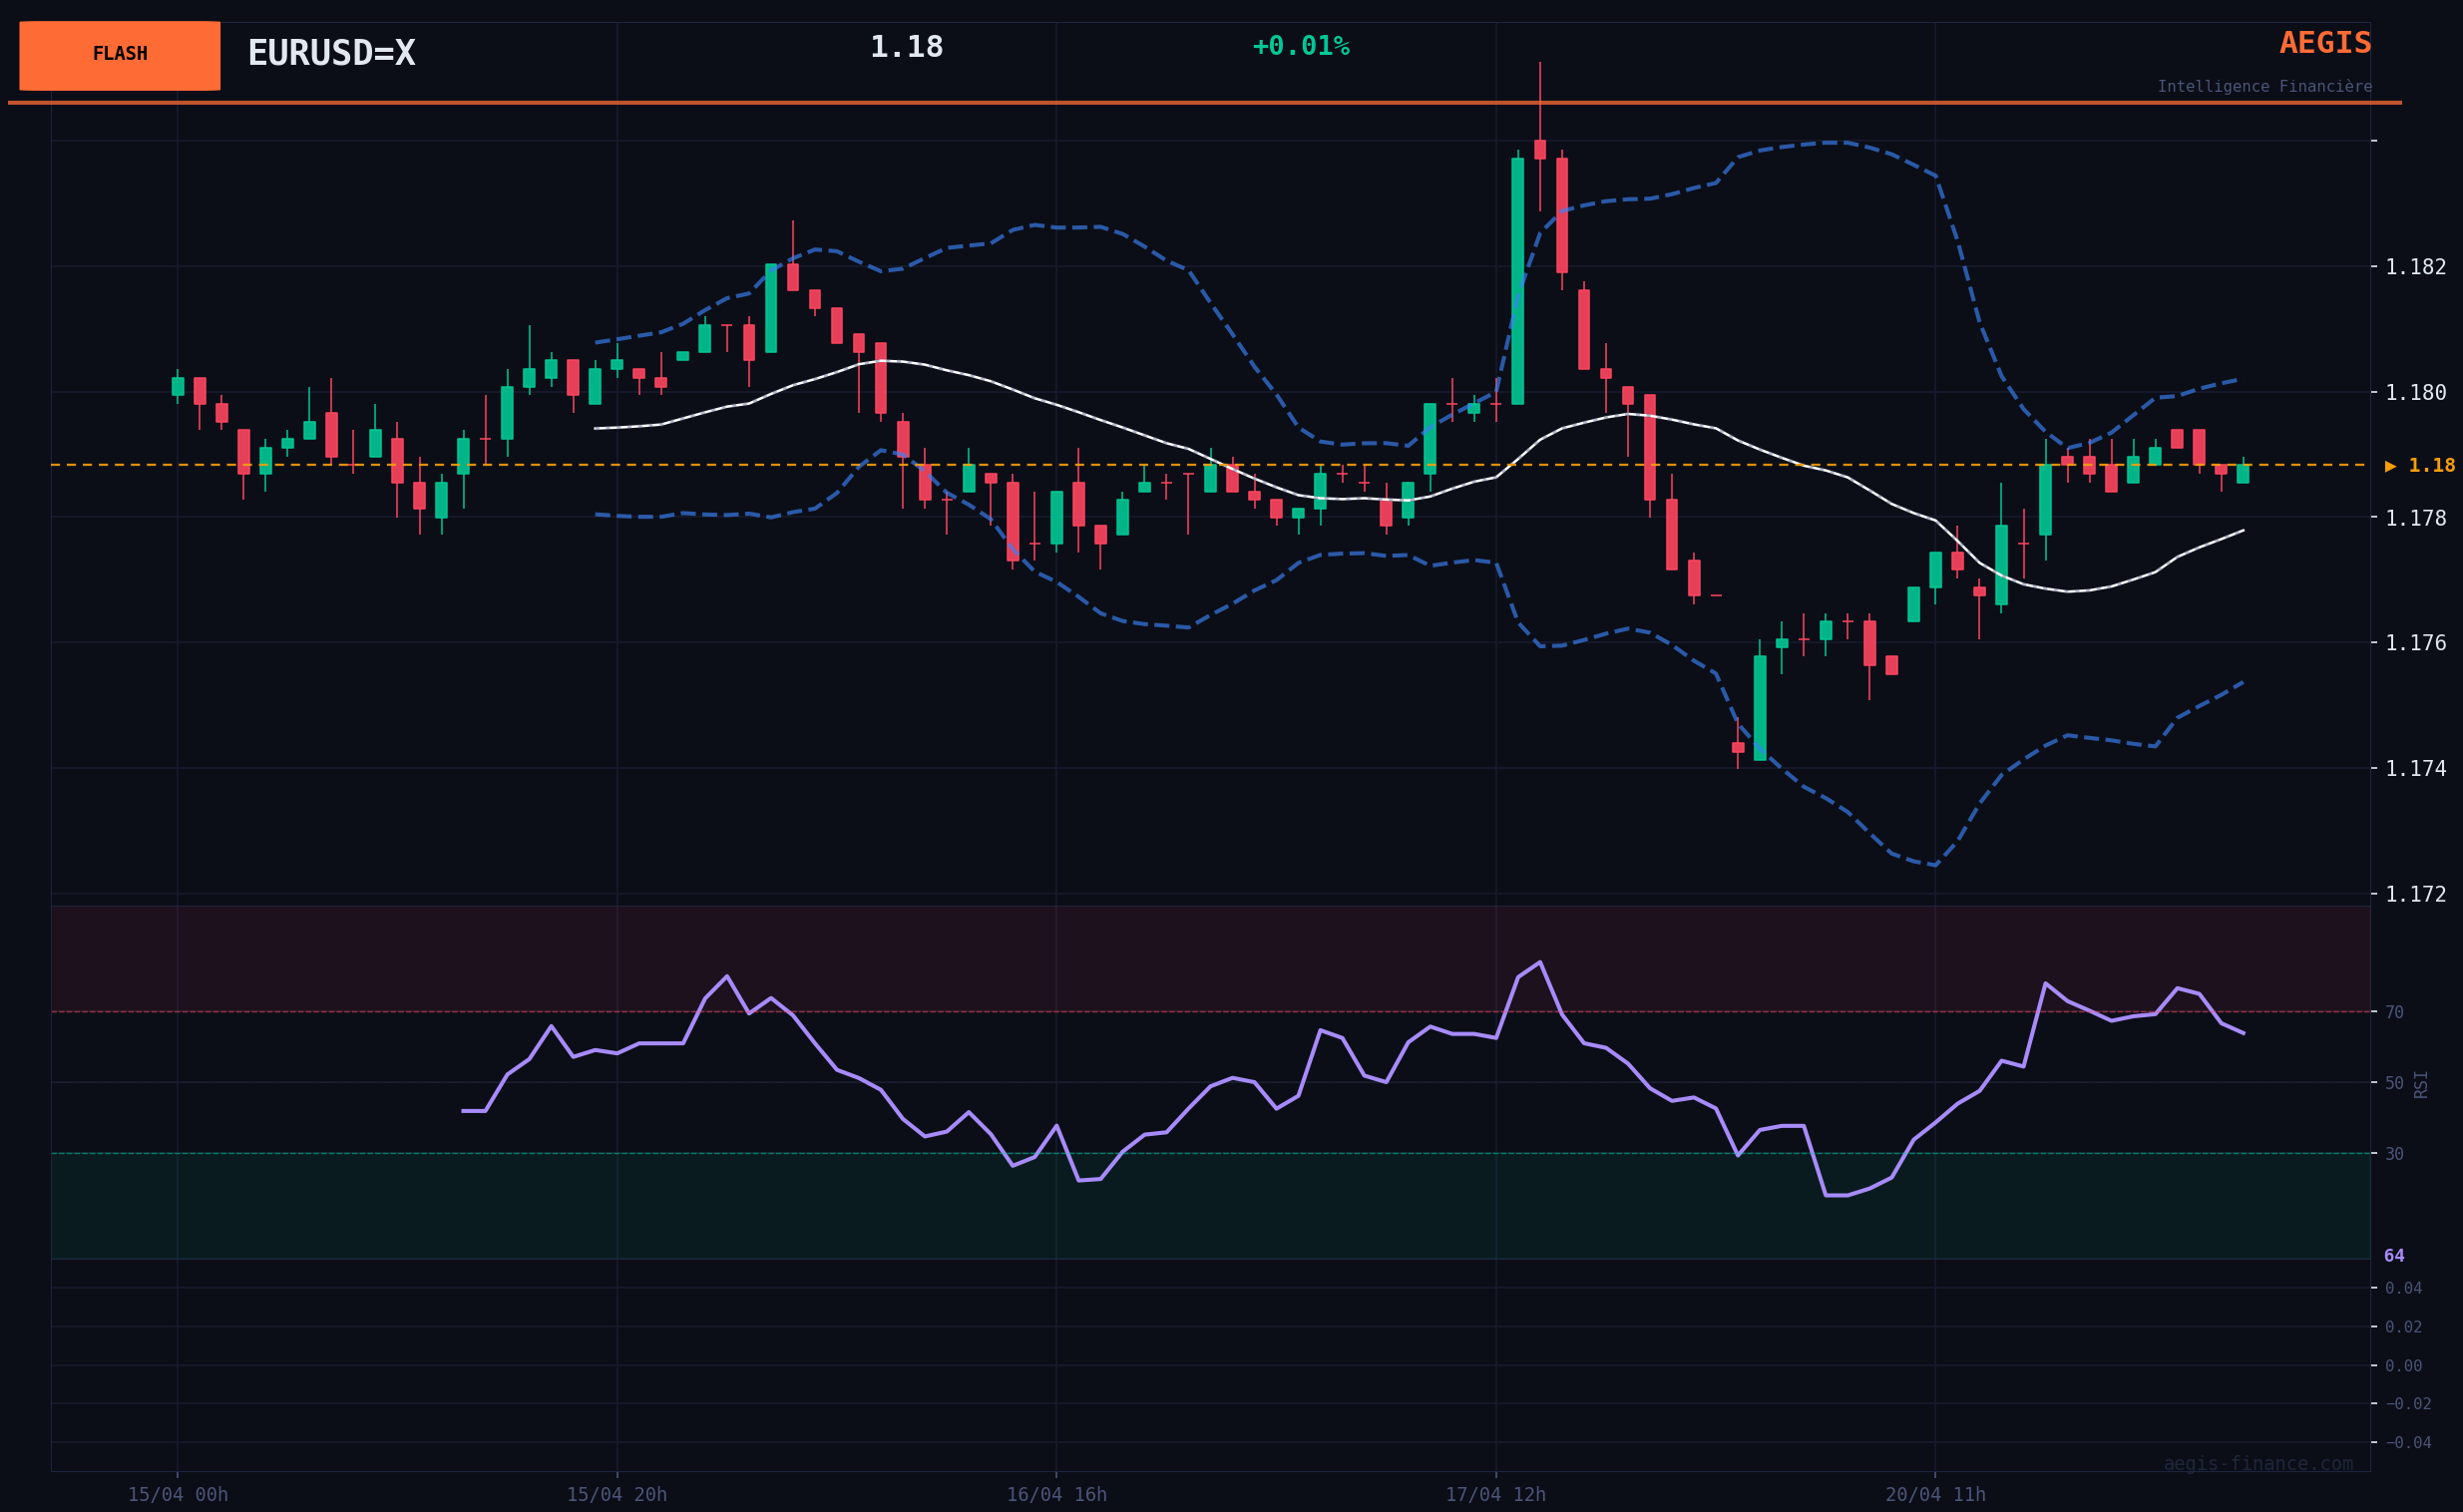The width and height of the screenshot is (2463, 1512).
Task: Click the EURUSD=X ticker symbol
Action: click(331, 53)
